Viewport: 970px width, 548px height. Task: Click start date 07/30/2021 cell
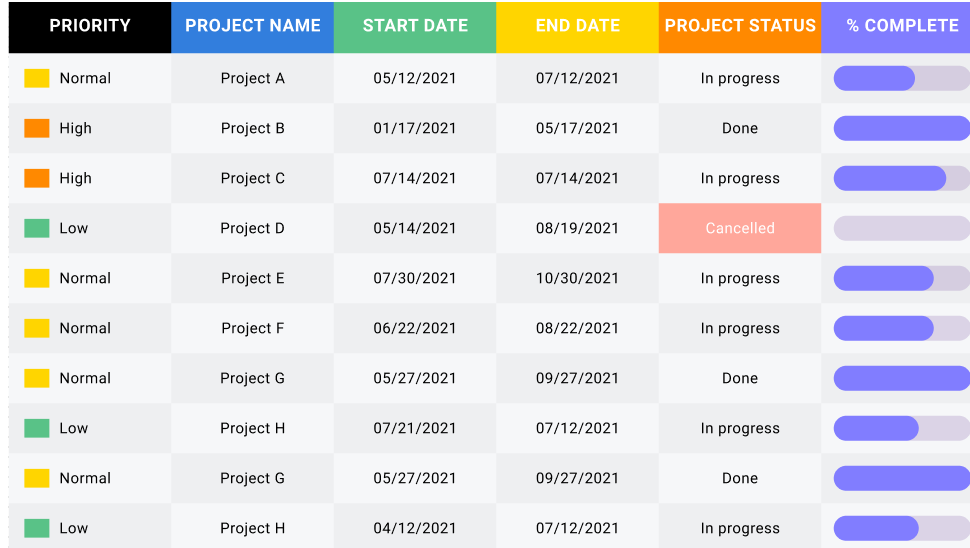[x=415, y=278]
